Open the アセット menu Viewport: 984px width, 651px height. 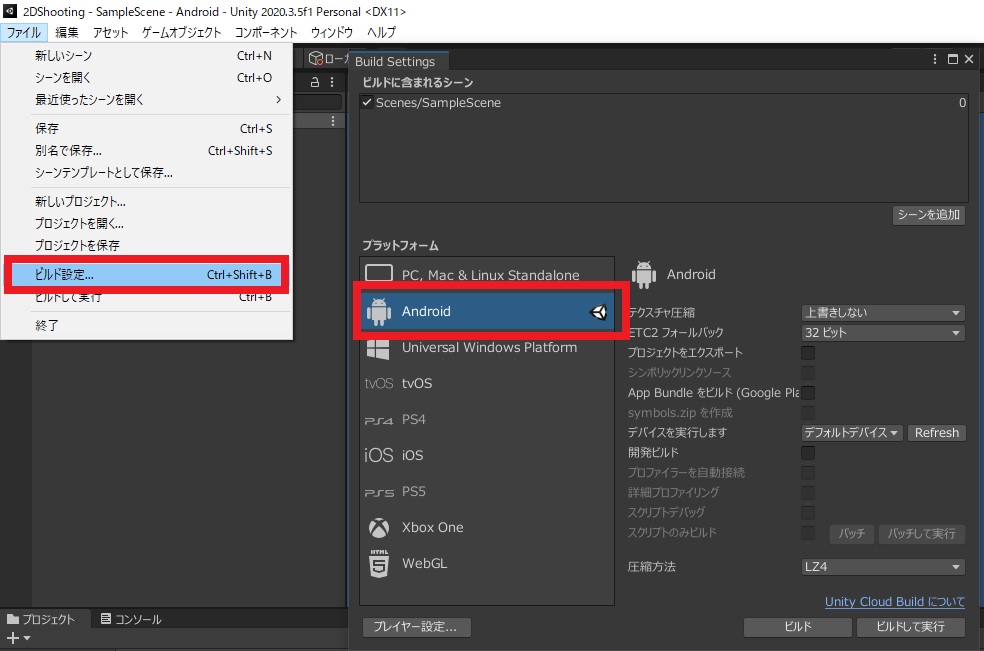coord(110,32)
